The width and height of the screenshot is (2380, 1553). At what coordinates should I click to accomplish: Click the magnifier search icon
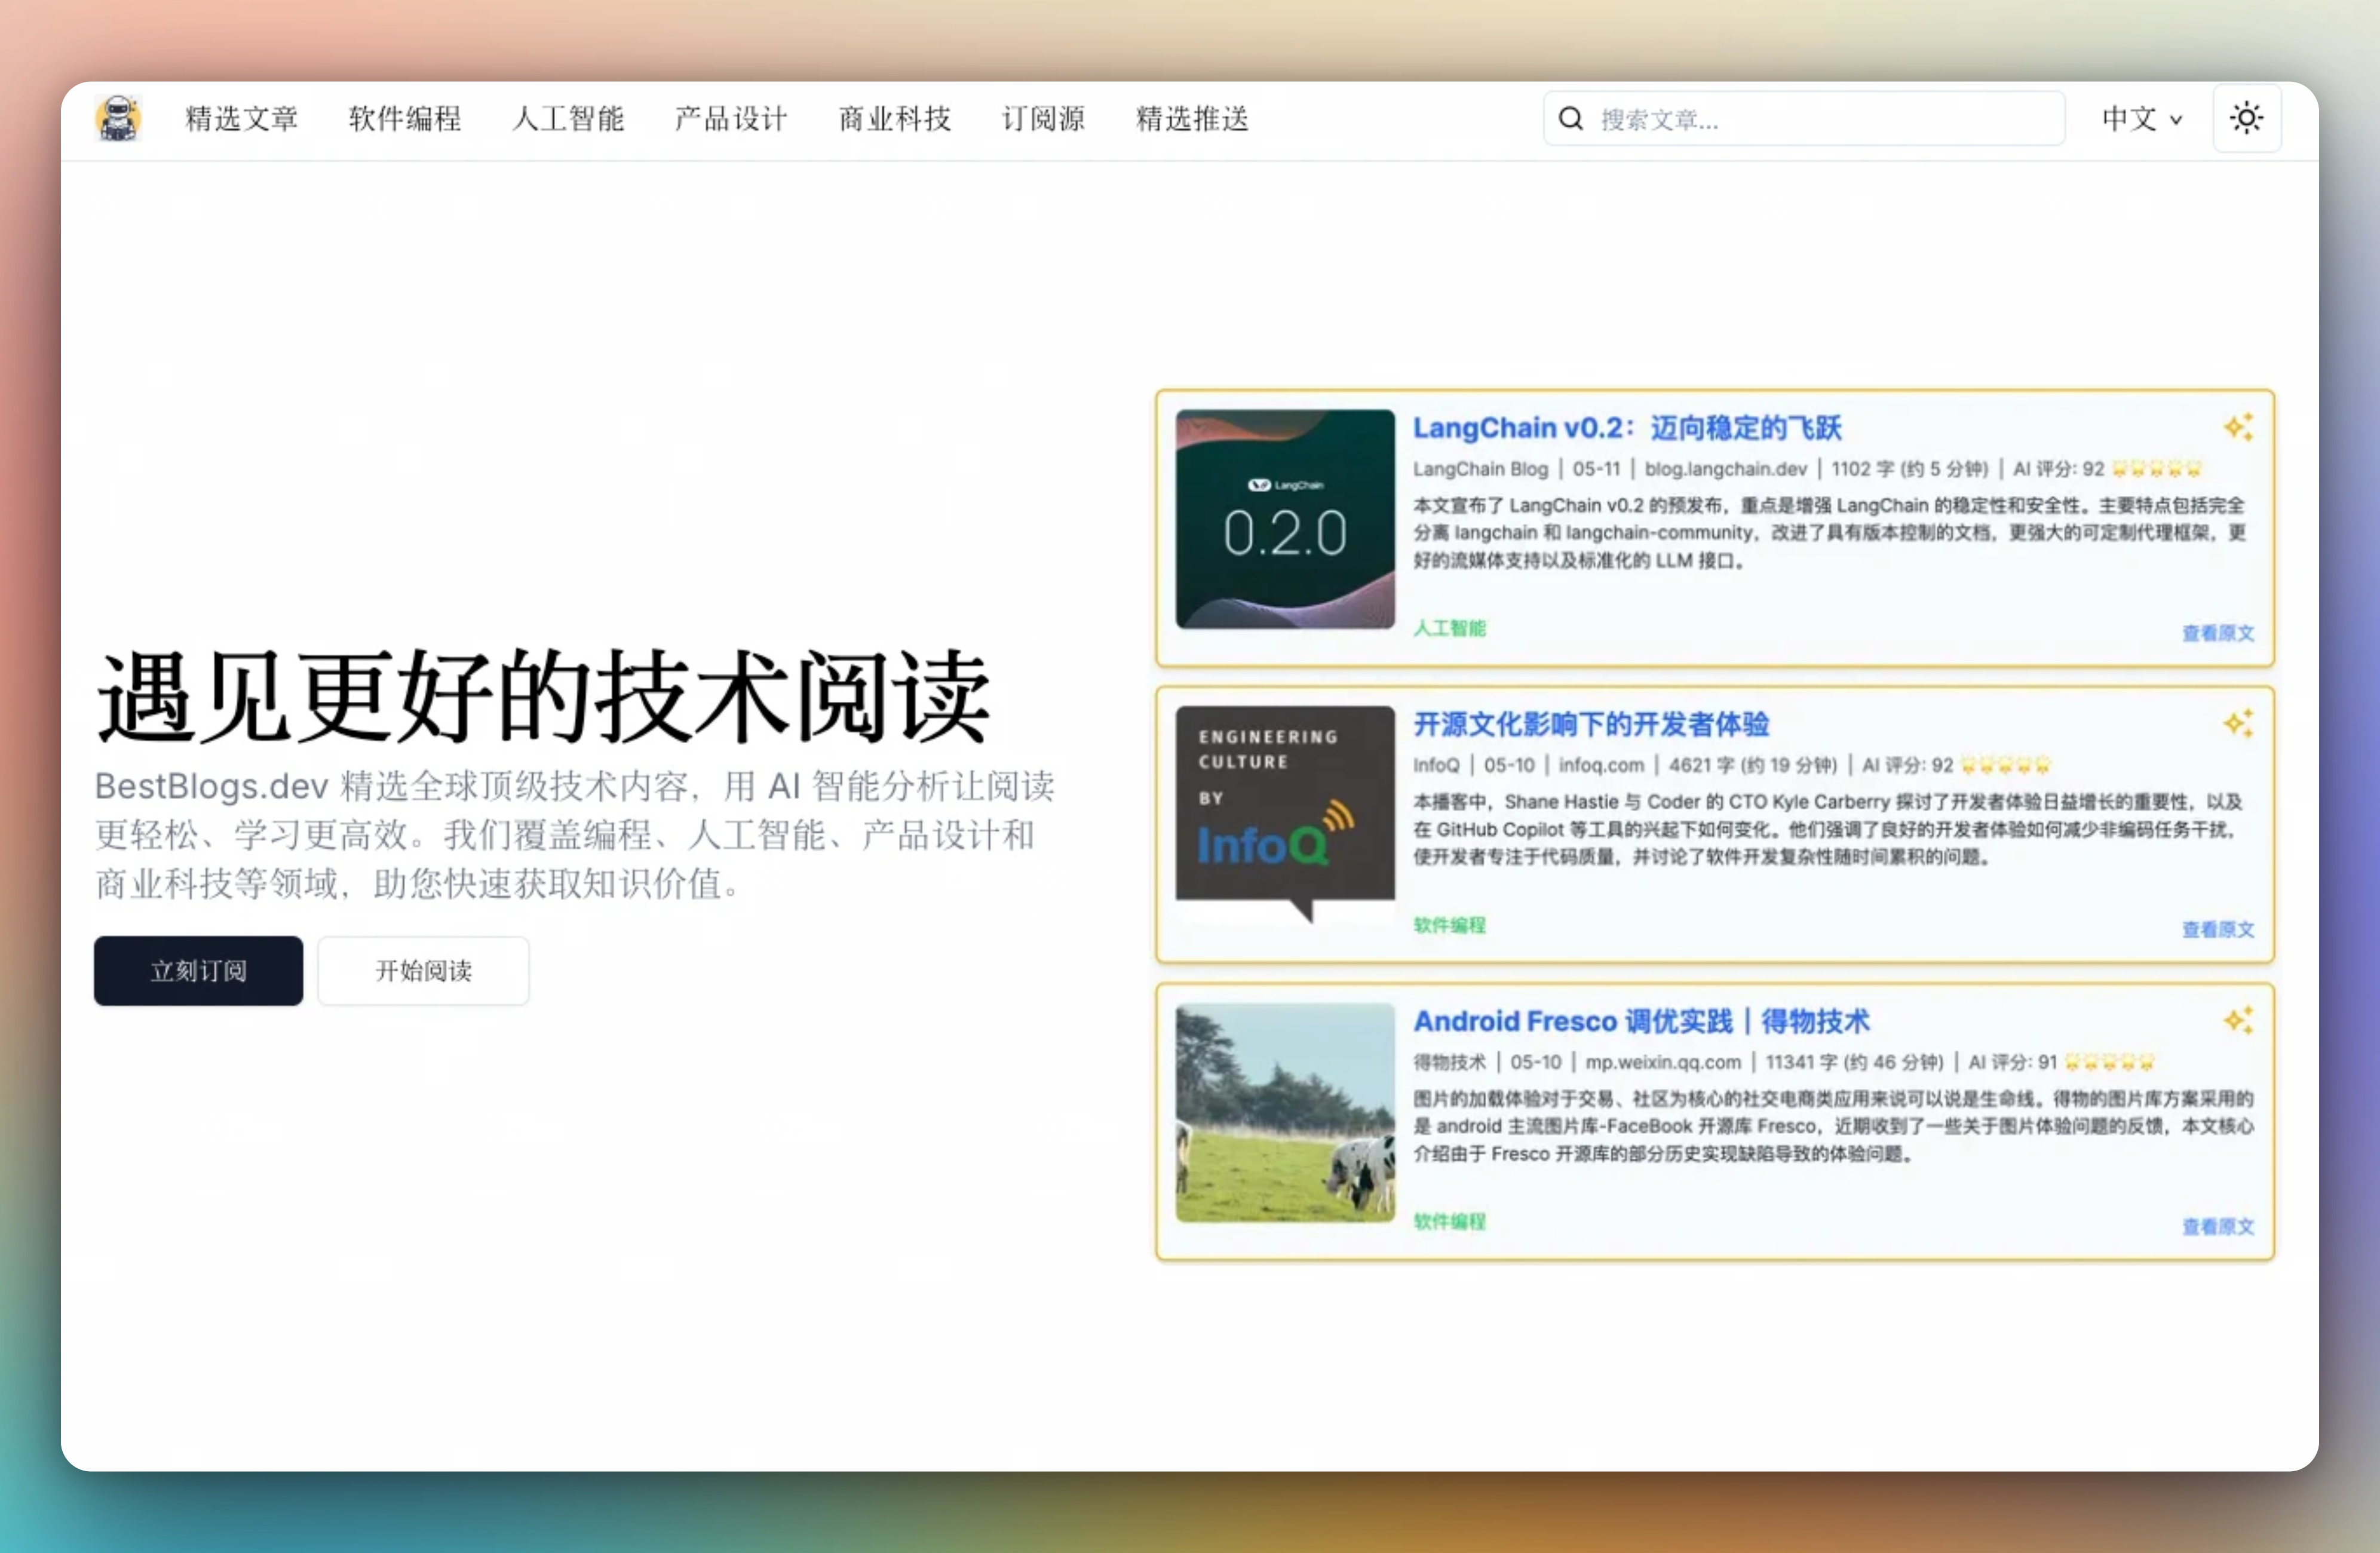coord(1571,119)
